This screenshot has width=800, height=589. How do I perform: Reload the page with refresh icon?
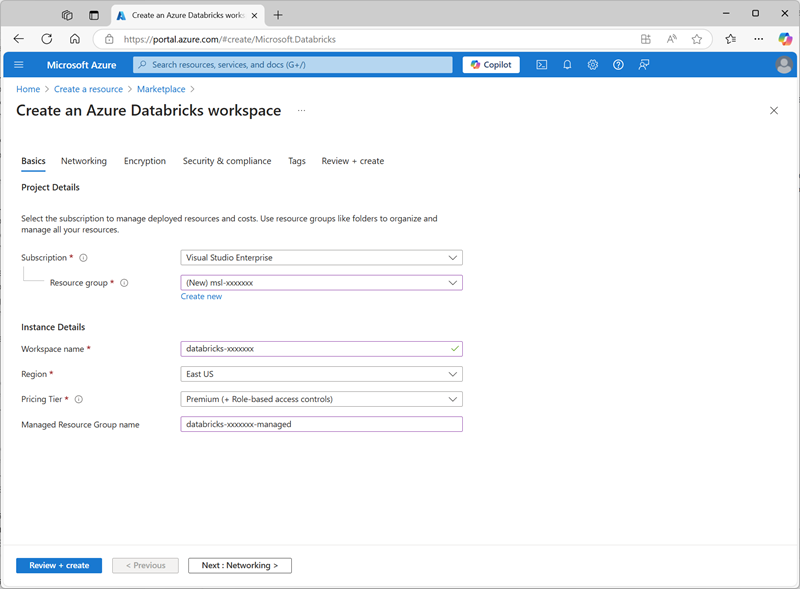tap(47, 39)
